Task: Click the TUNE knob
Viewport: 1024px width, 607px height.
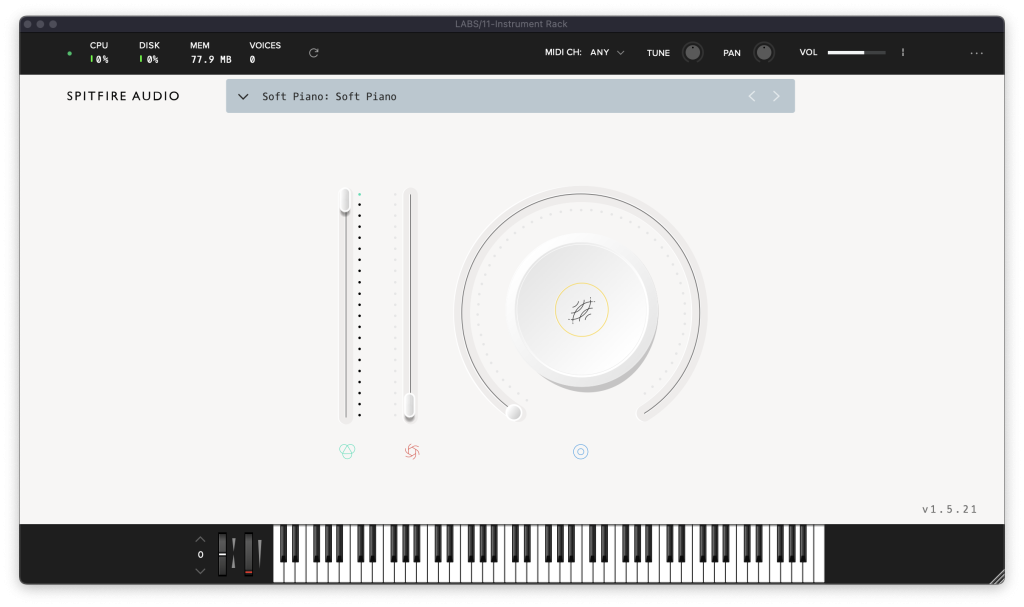Action: [x=692, y=53]
